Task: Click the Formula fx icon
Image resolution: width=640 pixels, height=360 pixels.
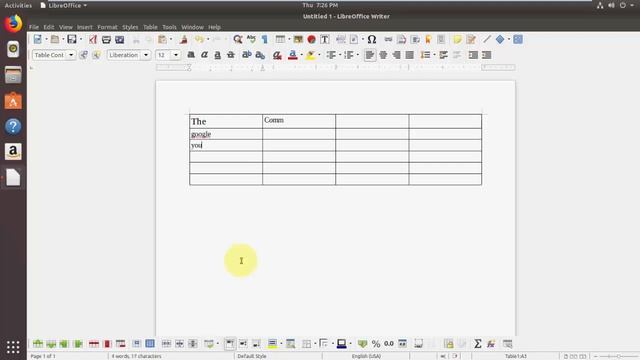Action: pos(491,344)
